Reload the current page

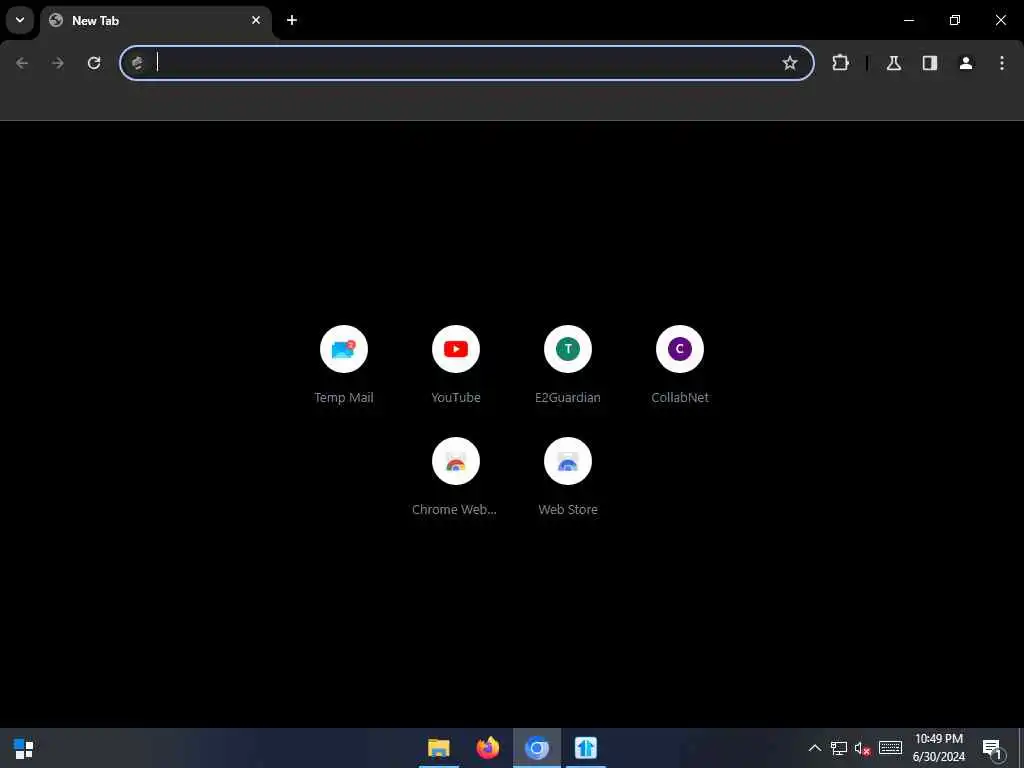(94, 63)
